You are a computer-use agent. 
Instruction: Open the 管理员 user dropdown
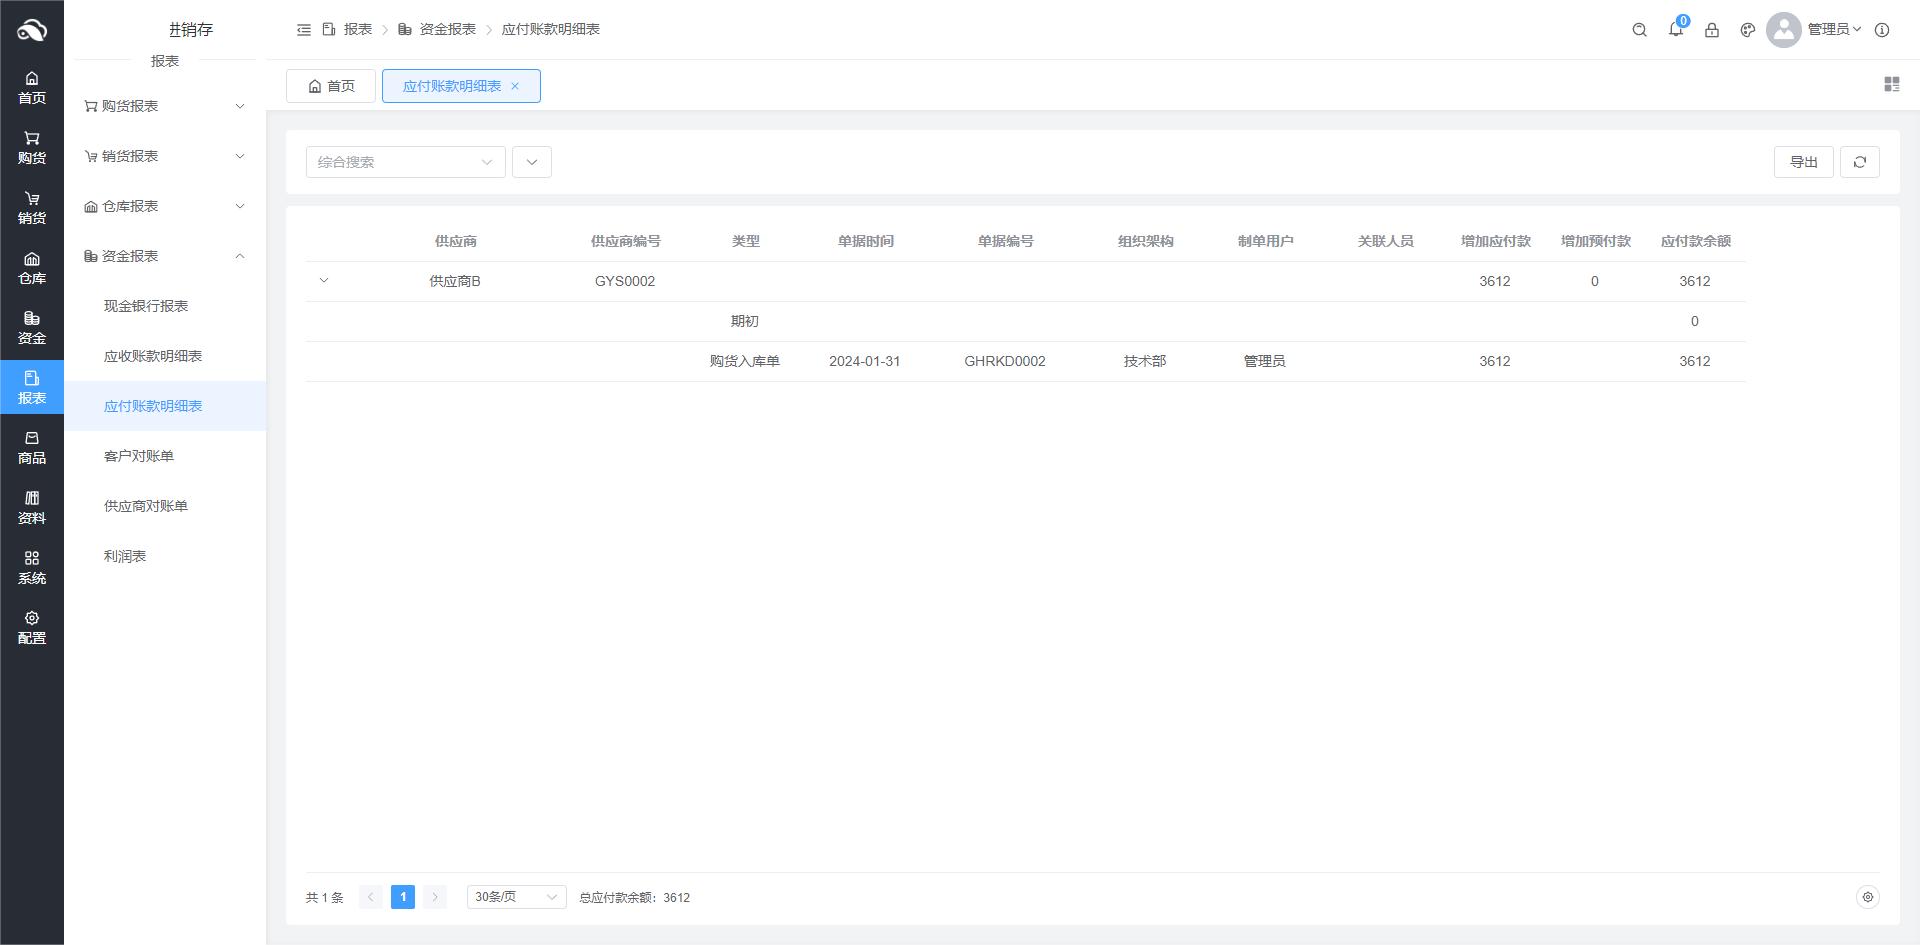[x=1833, y=30]
